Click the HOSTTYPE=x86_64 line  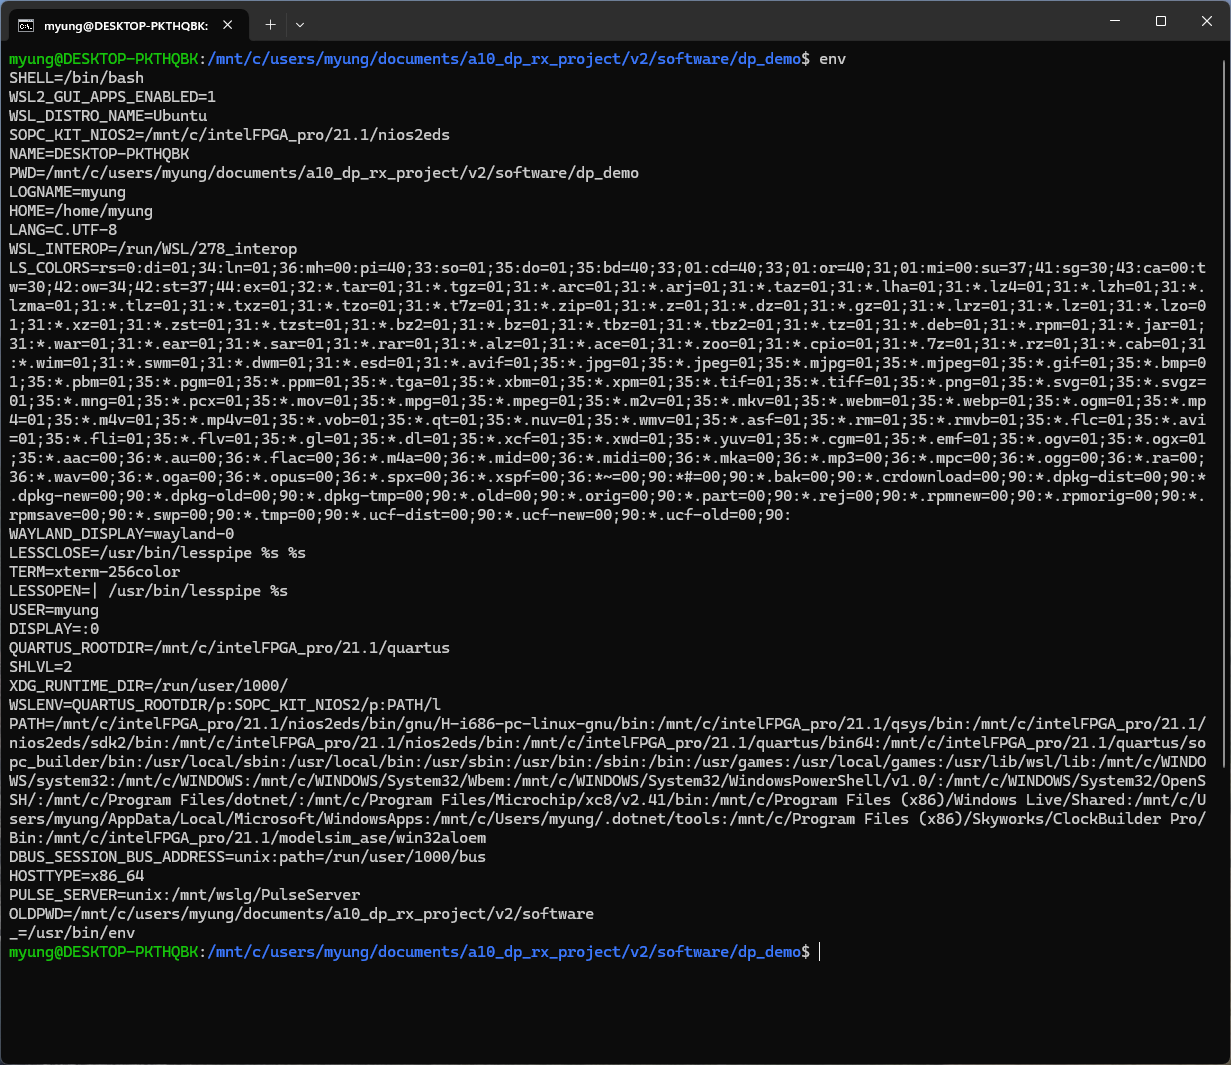pyautogui.click(x=77, y=876)
